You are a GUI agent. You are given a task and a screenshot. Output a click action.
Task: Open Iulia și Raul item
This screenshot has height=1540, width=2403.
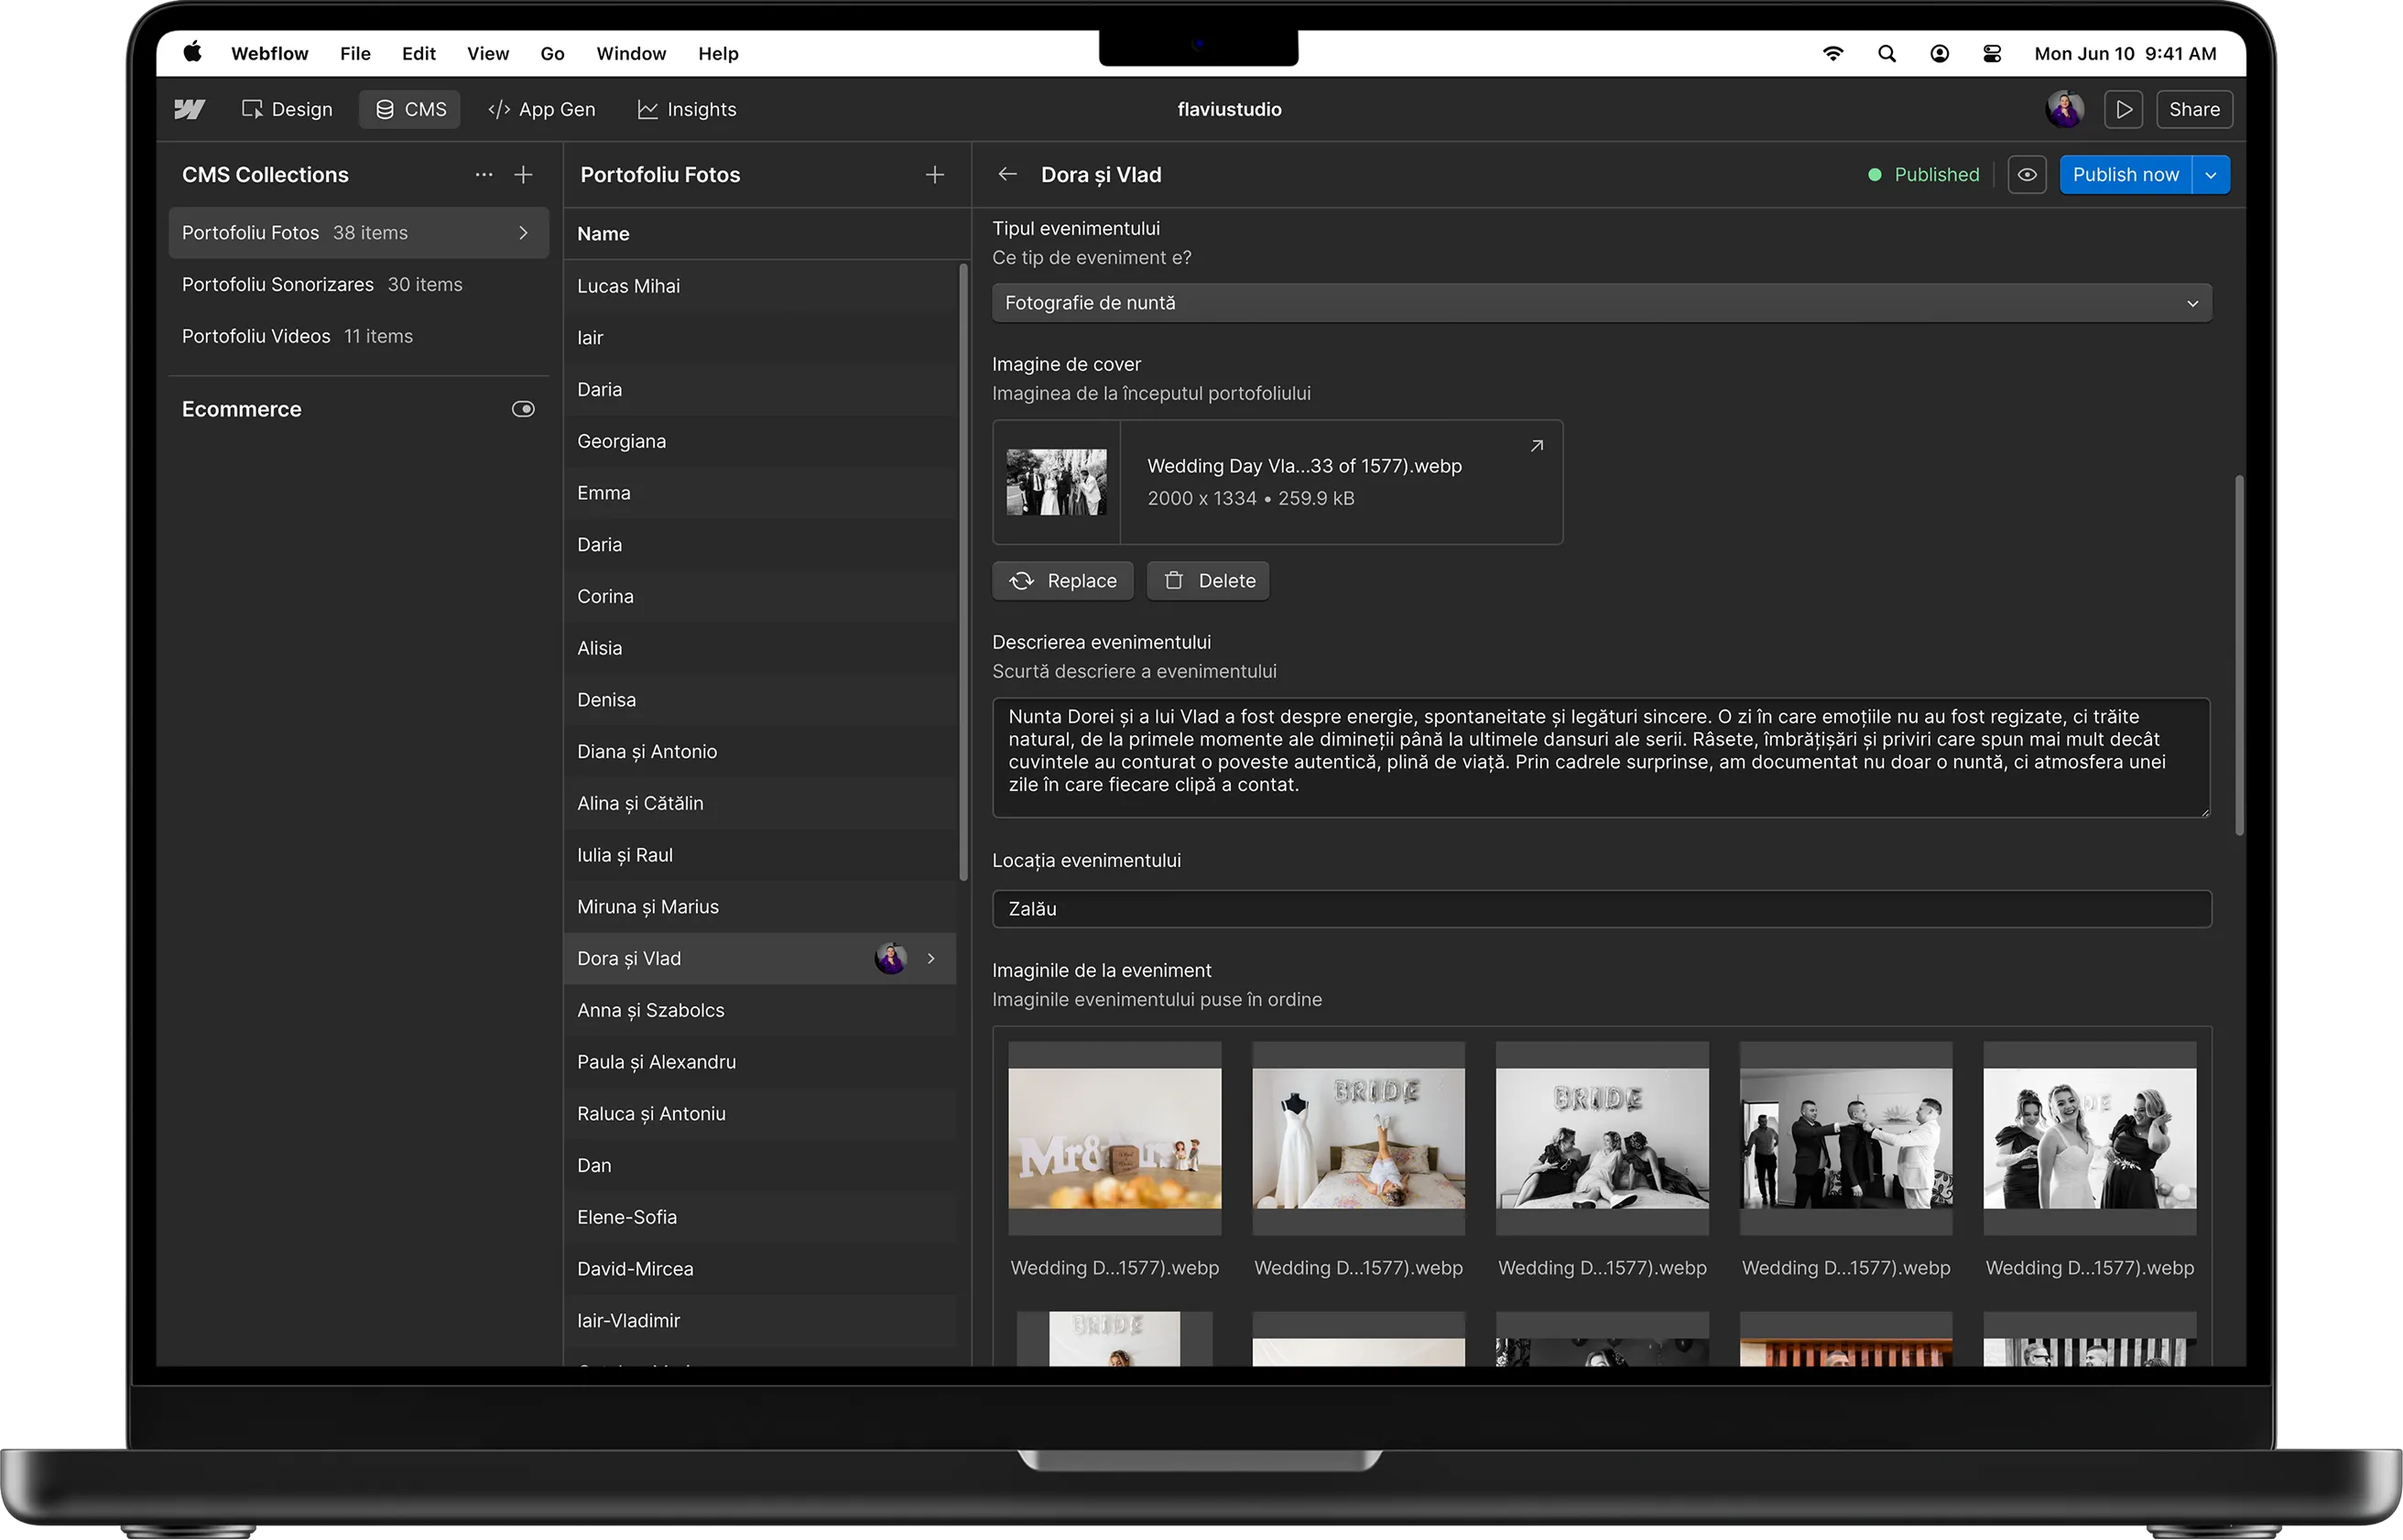coord(759,855)
